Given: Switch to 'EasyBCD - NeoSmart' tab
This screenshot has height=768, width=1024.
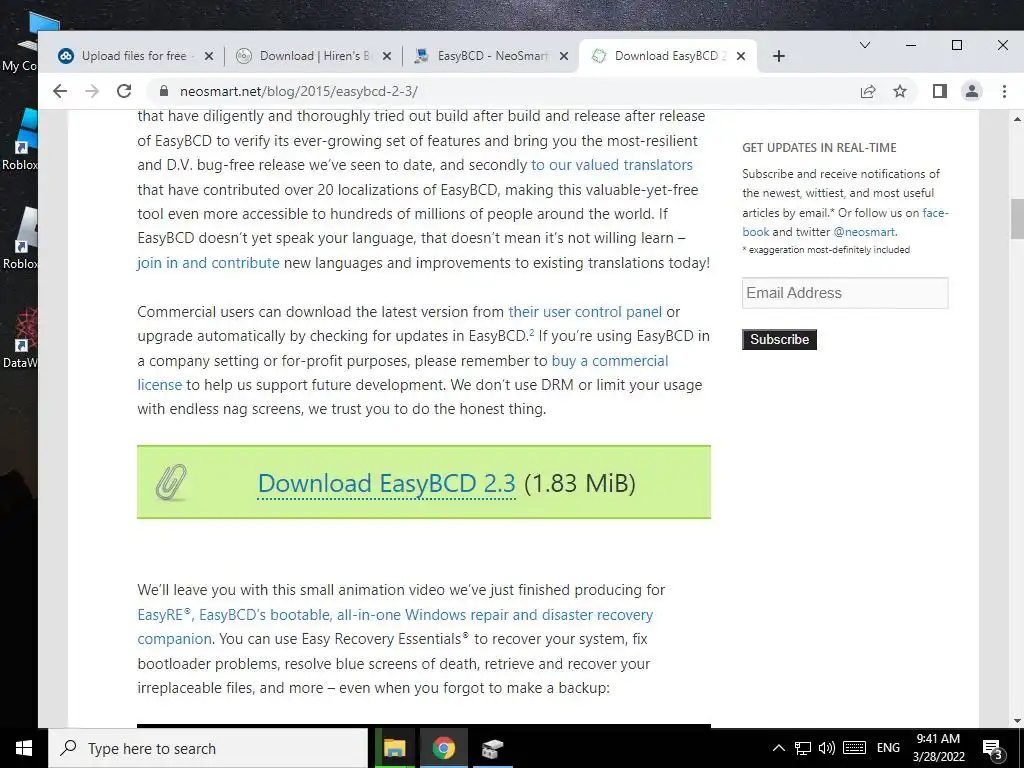Looking at the screenshot, I should click(x=492, y=56).
